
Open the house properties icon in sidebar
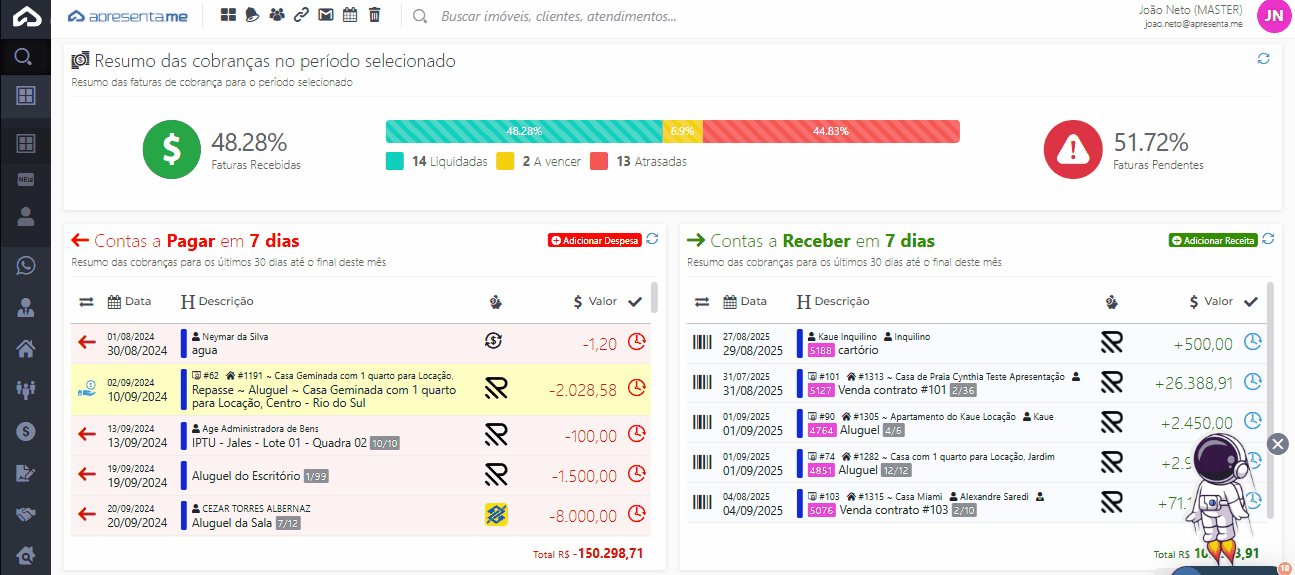[x=25, y=348]
